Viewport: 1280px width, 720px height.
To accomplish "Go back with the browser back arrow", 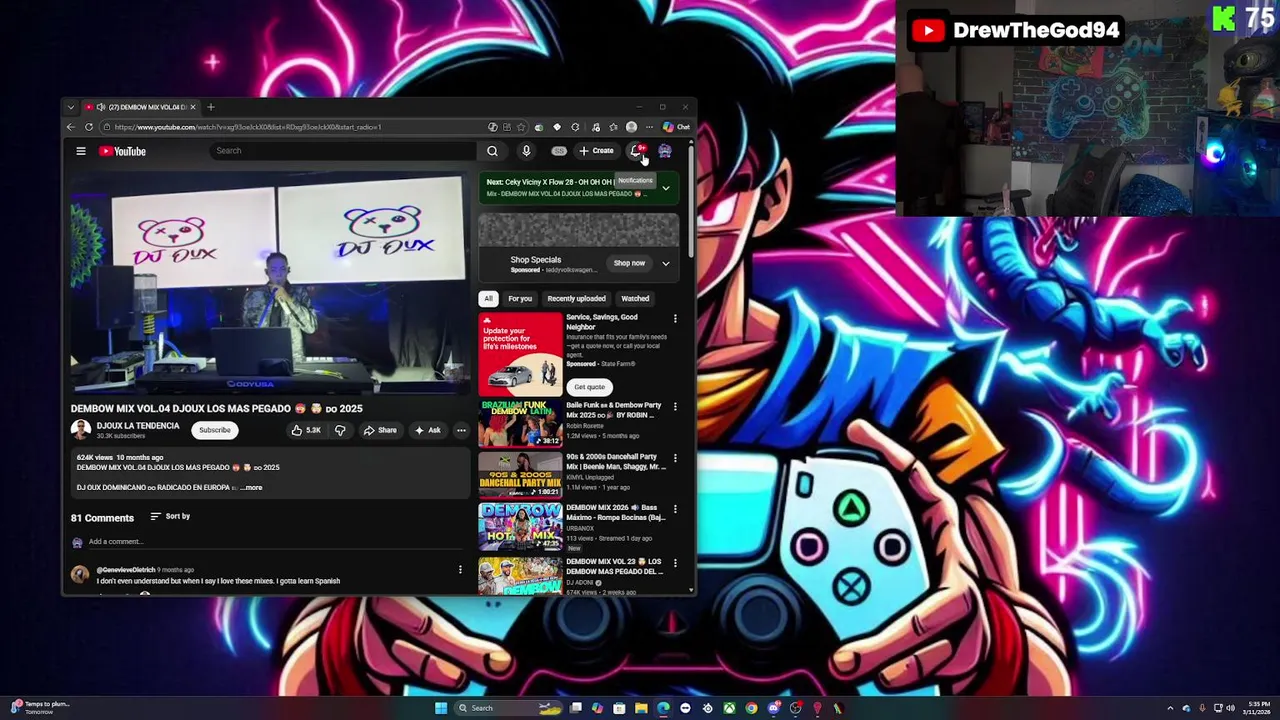I will tap(70, 127).
